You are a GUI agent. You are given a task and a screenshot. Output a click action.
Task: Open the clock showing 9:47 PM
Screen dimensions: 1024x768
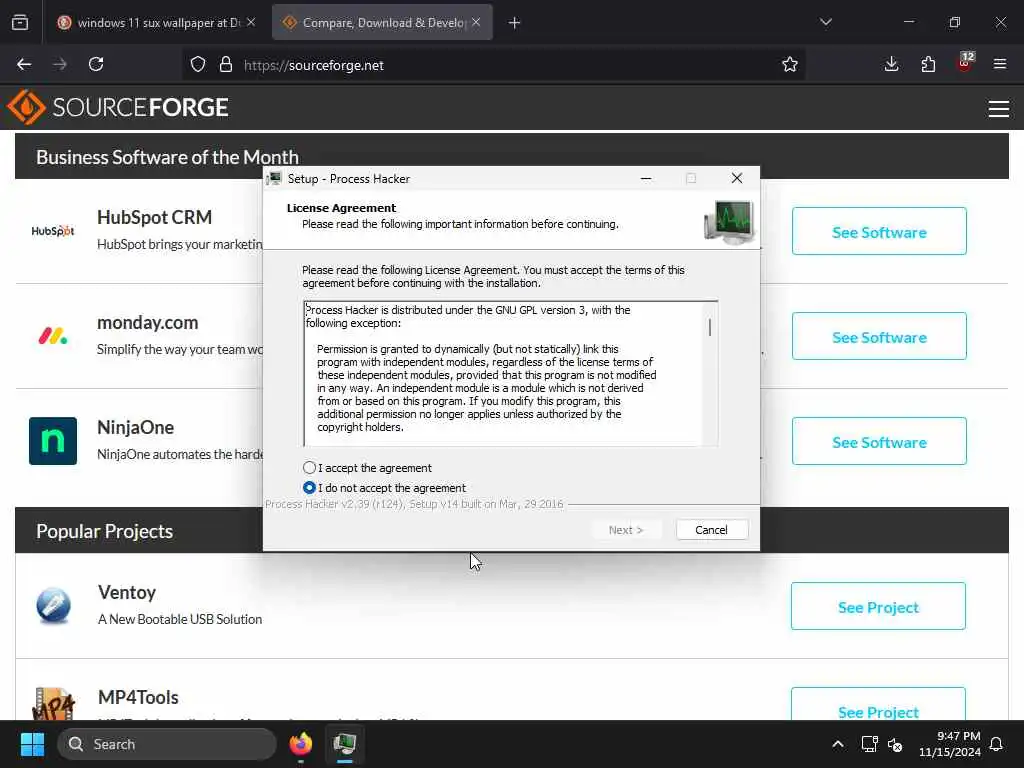tap(949, 744)
